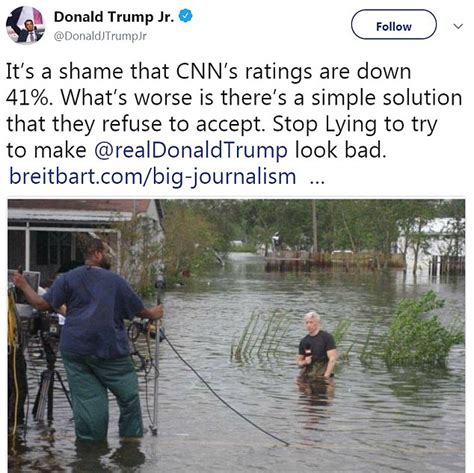Screen dimensions: 474x473
Task: Click the reeds sticking out of water
Action: (x=260, y=335)
